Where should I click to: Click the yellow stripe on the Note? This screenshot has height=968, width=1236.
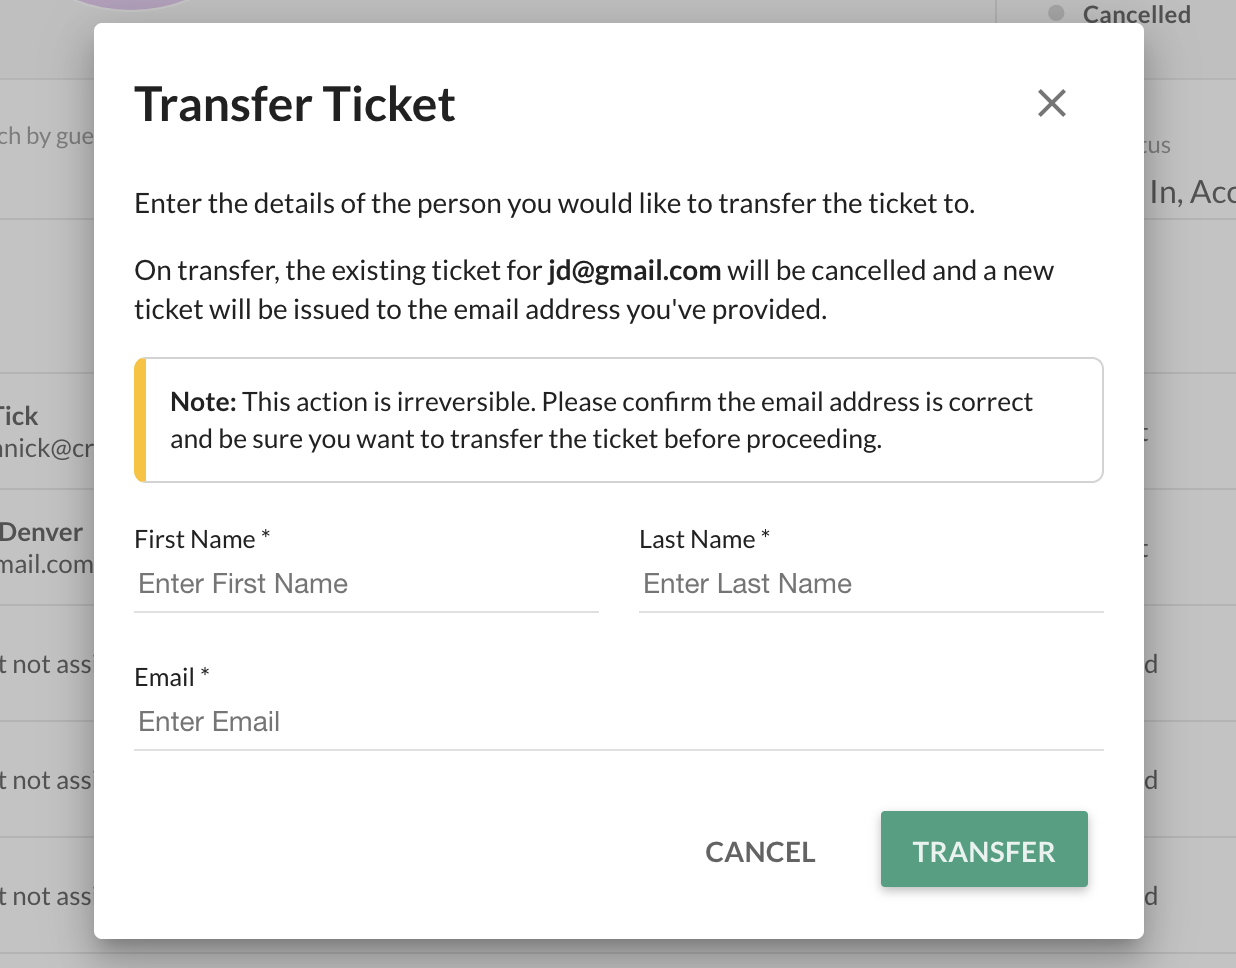point(140,420)
